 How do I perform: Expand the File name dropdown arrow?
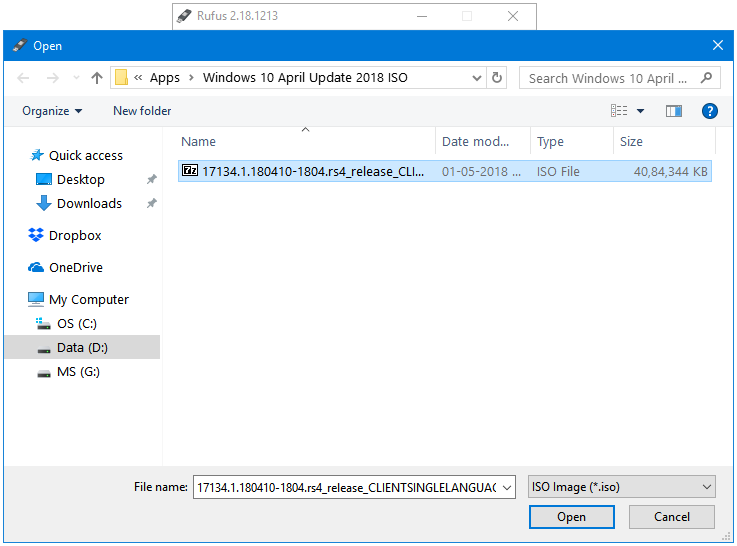click(507, 488)
